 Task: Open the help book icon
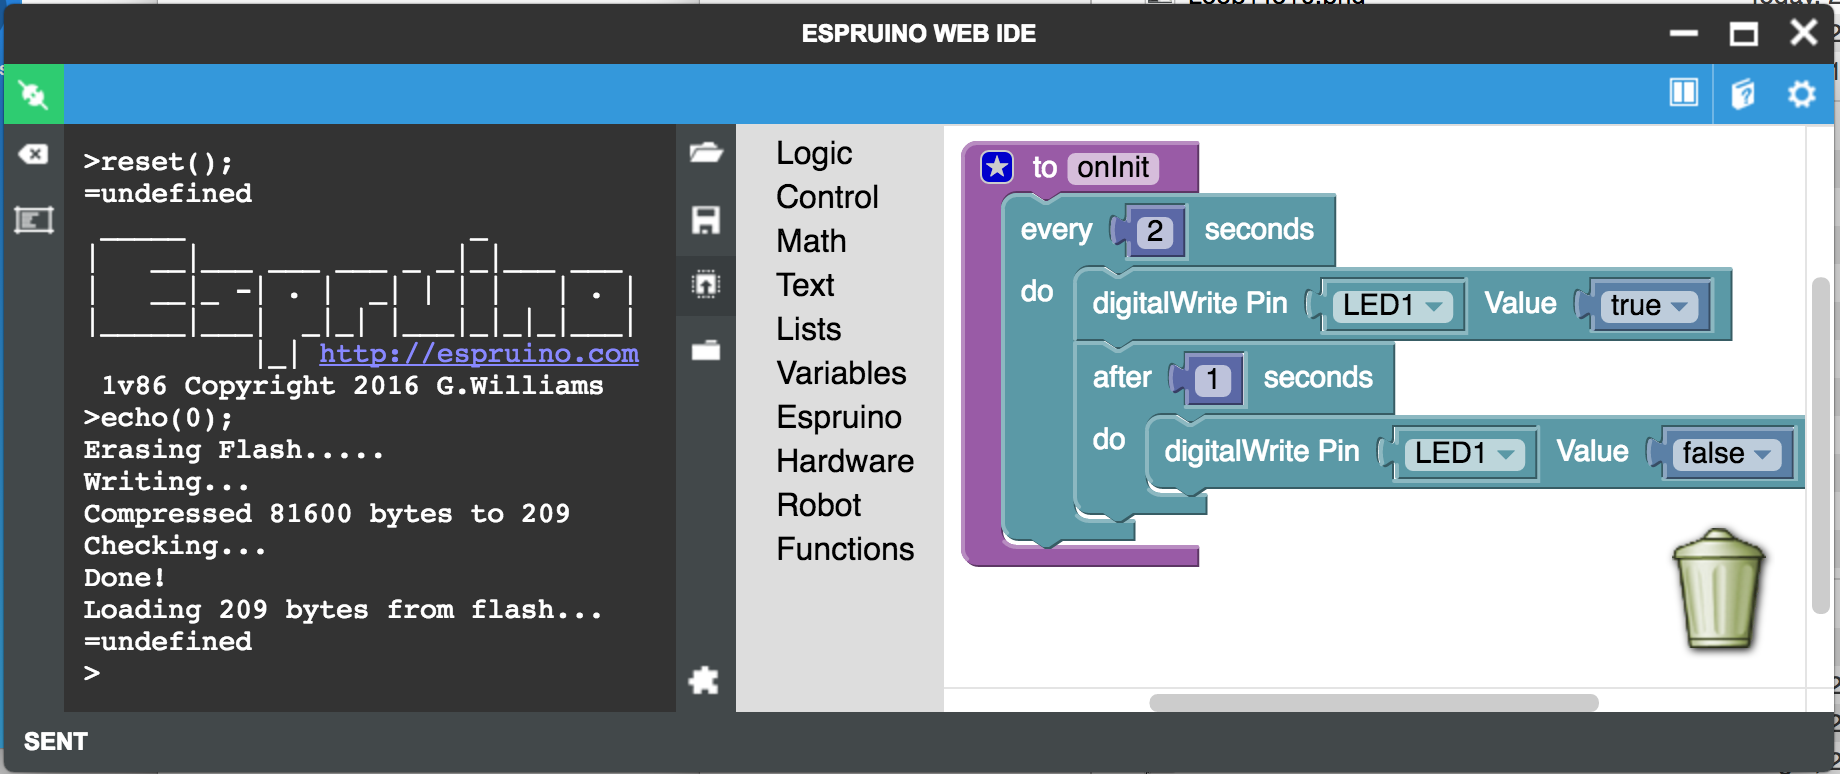(1743, 93)
